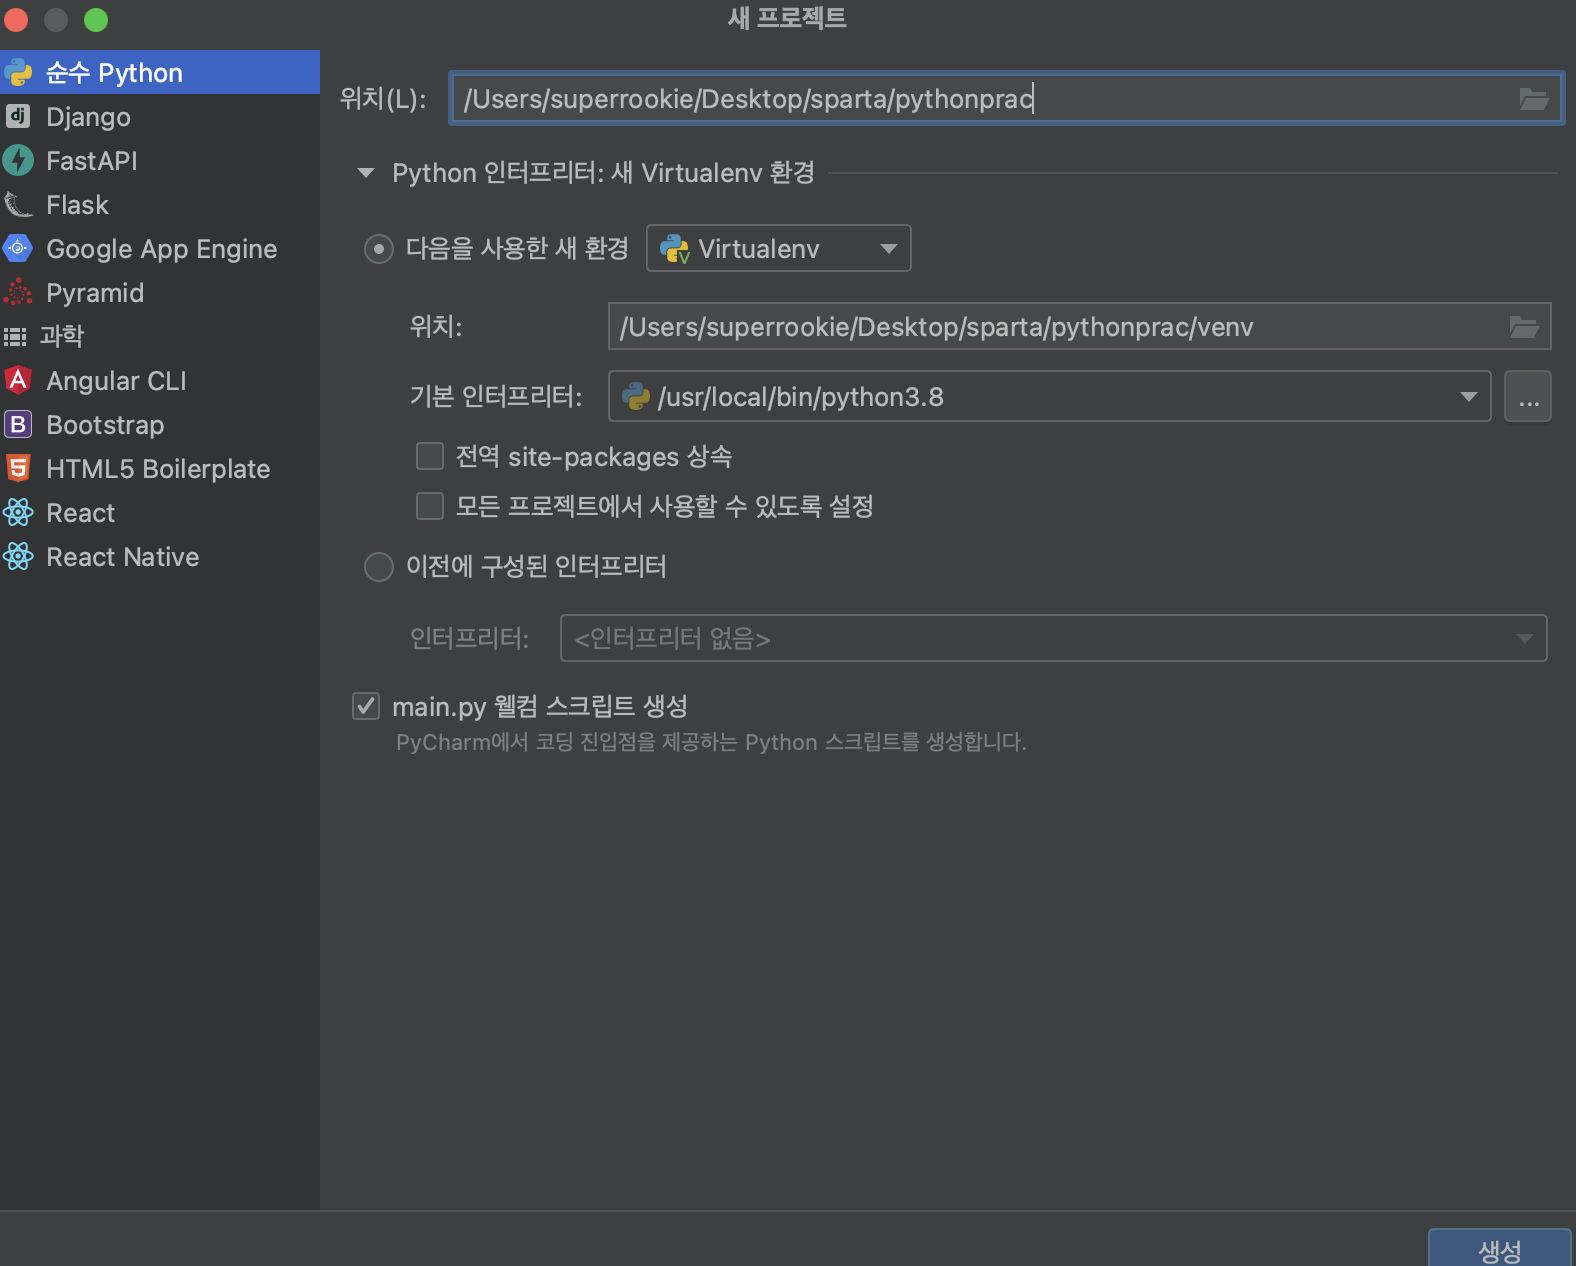The height and width of the screenshot is (1266, 1576).
Task: Choose Google App Engine project type
Action: pos(160,248)
